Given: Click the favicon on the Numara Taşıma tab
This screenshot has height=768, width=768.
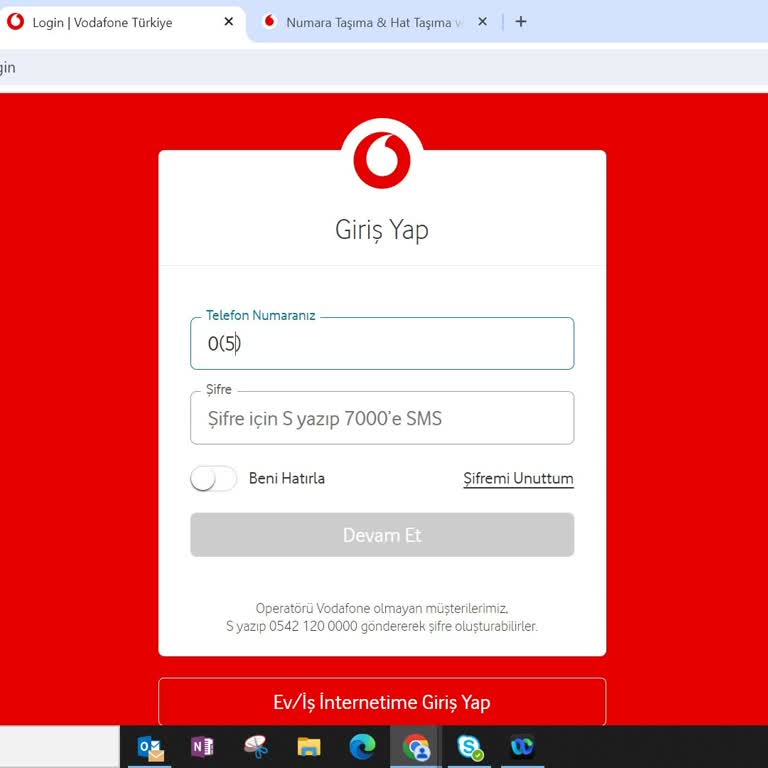Looking at the screenshot, I should click(269, 21).
